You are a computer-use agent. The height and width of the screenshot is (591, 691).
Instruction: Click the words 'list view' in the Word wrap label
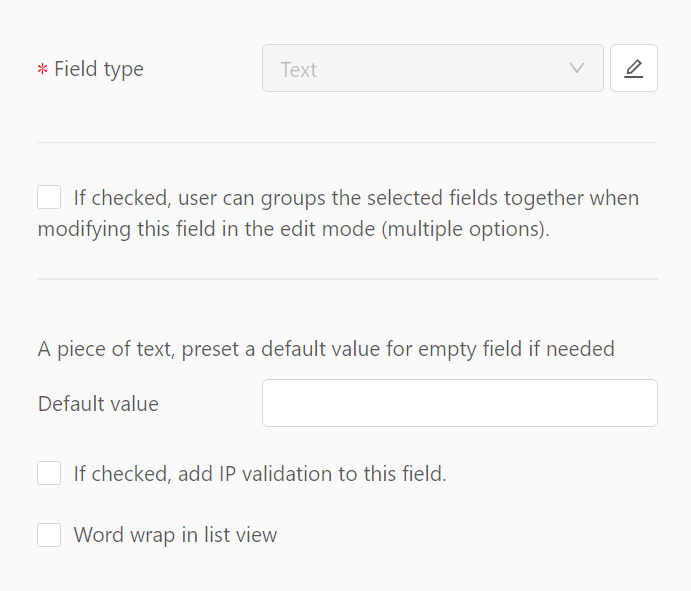(241, 535)
